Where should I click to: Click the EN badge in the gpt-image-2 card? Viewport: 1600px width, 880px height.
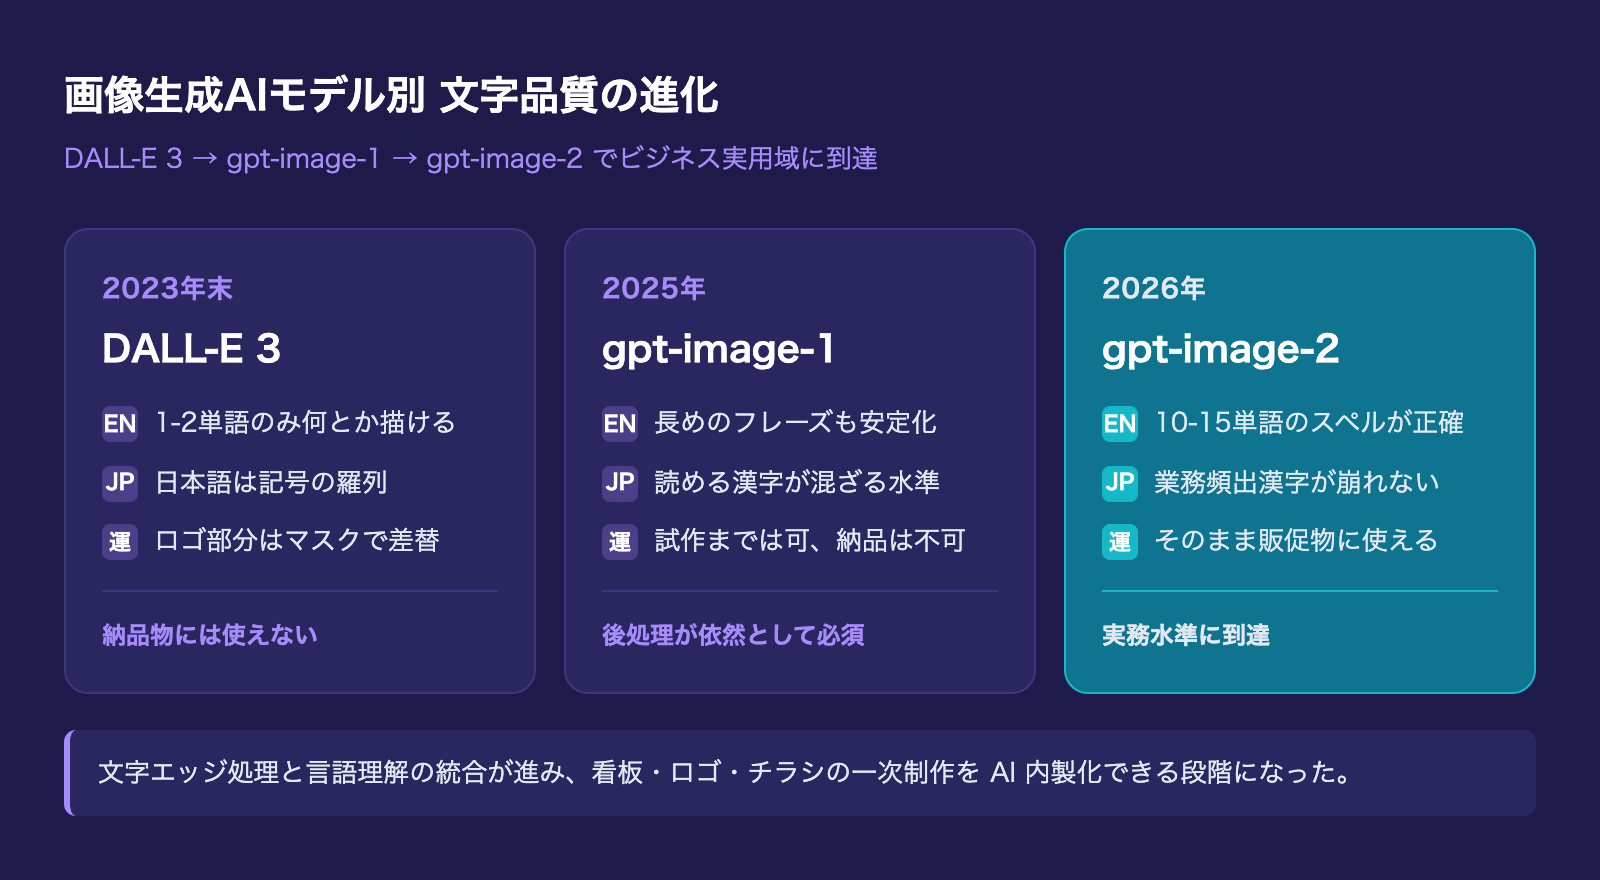(x=1120, y=423)
